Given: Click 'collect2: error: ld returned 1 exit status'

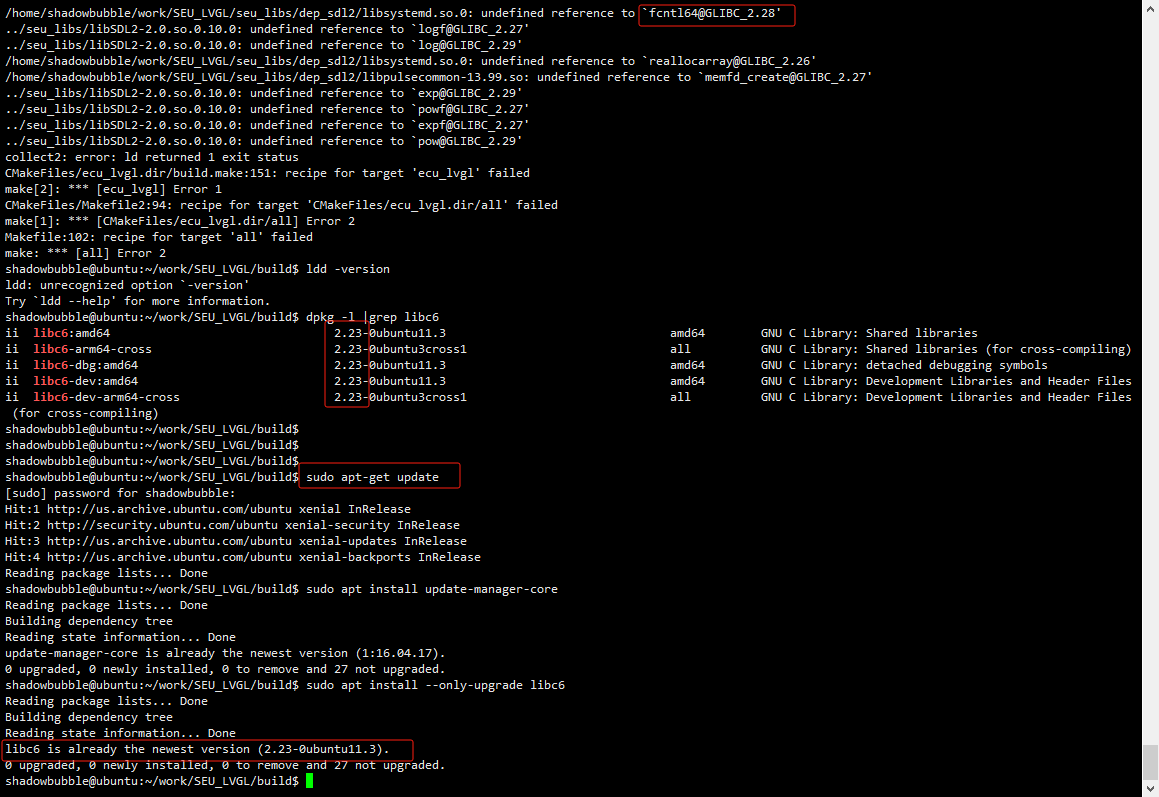Looking at the screenshot, I should click(152, 157).
